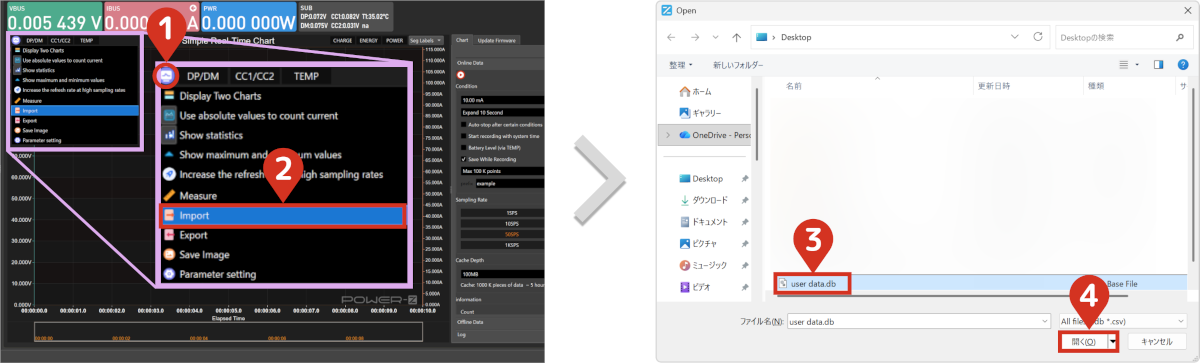The height and width of the screenshot is (363, 1200).
Task: Click the Measure ruler icon in enlarged menu
Action: pyautogui.click(x=170, y=195)
